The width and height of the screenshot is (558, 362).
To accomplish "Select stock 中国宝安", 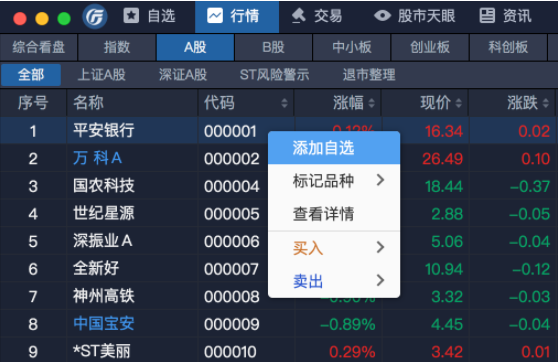I will [x=104, y=324].
